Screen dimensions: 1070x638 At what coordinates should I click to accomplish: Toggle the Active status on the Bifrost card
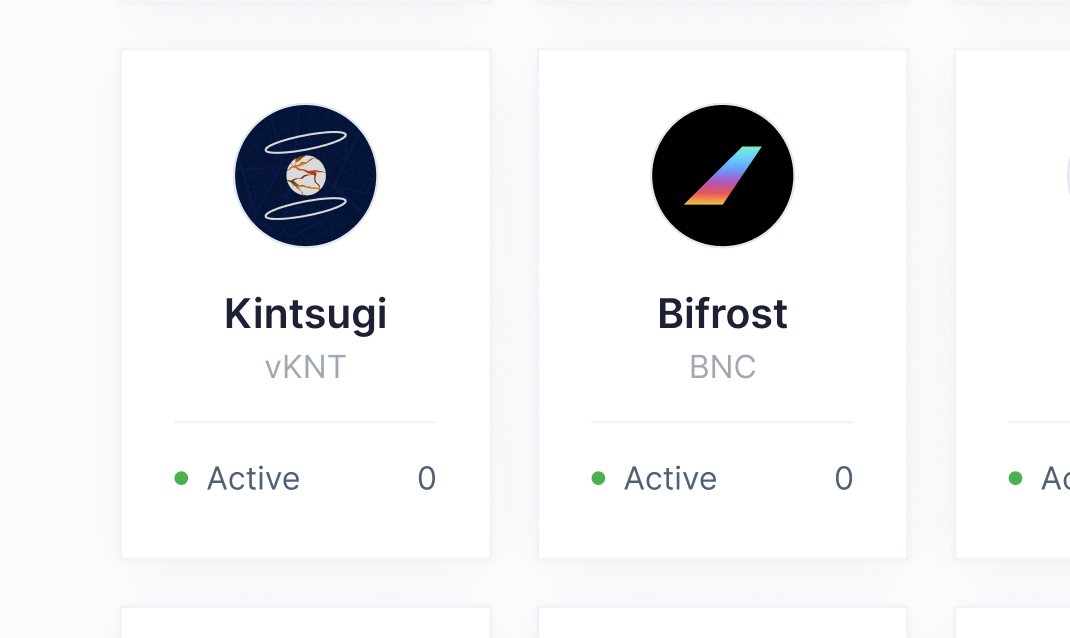(670, 478)
